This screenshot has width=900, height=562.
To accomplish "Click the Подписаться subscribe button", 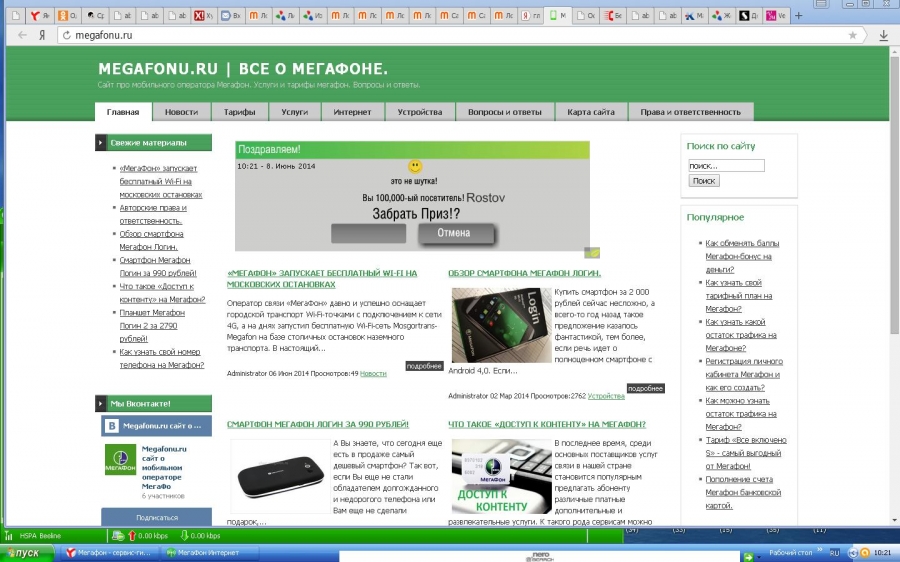I will point(157,517).
